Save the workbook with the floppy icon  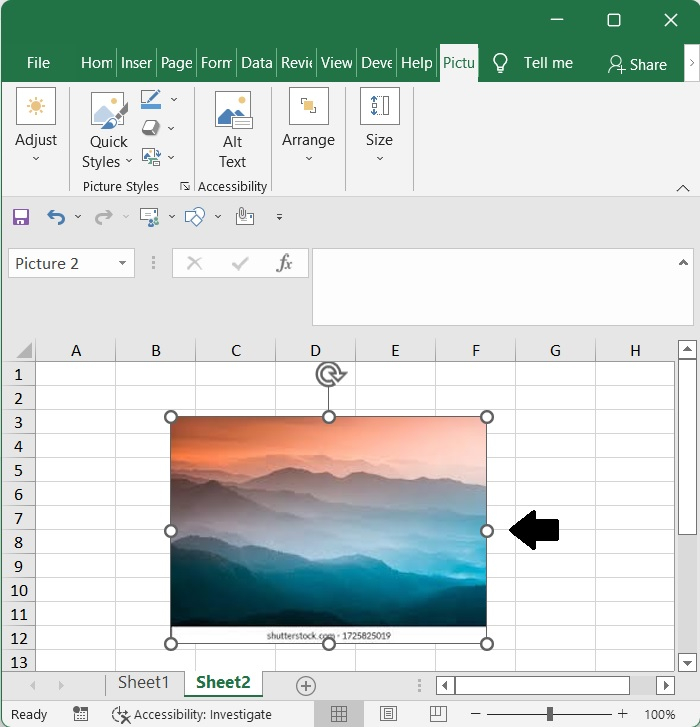tap(21, 217)
